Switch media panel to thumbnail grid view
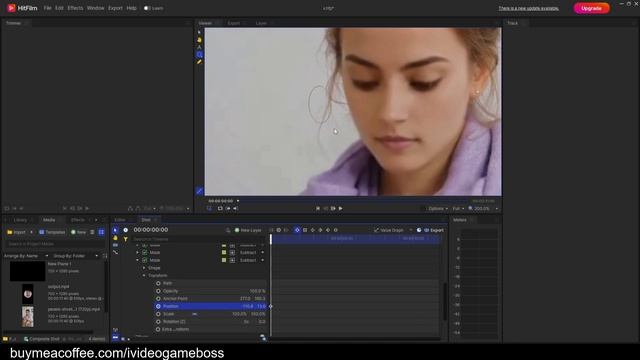The height and width of the screenshot is (360, 640). tap(101, 232)
